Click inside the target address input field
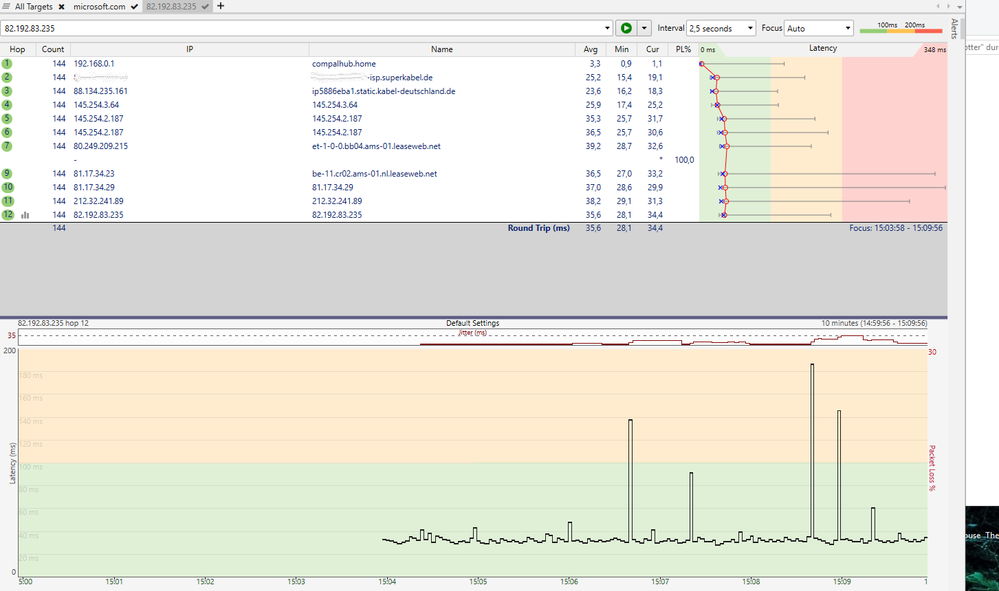The width and height of the screenshot is (999, 591). point(300,27)
